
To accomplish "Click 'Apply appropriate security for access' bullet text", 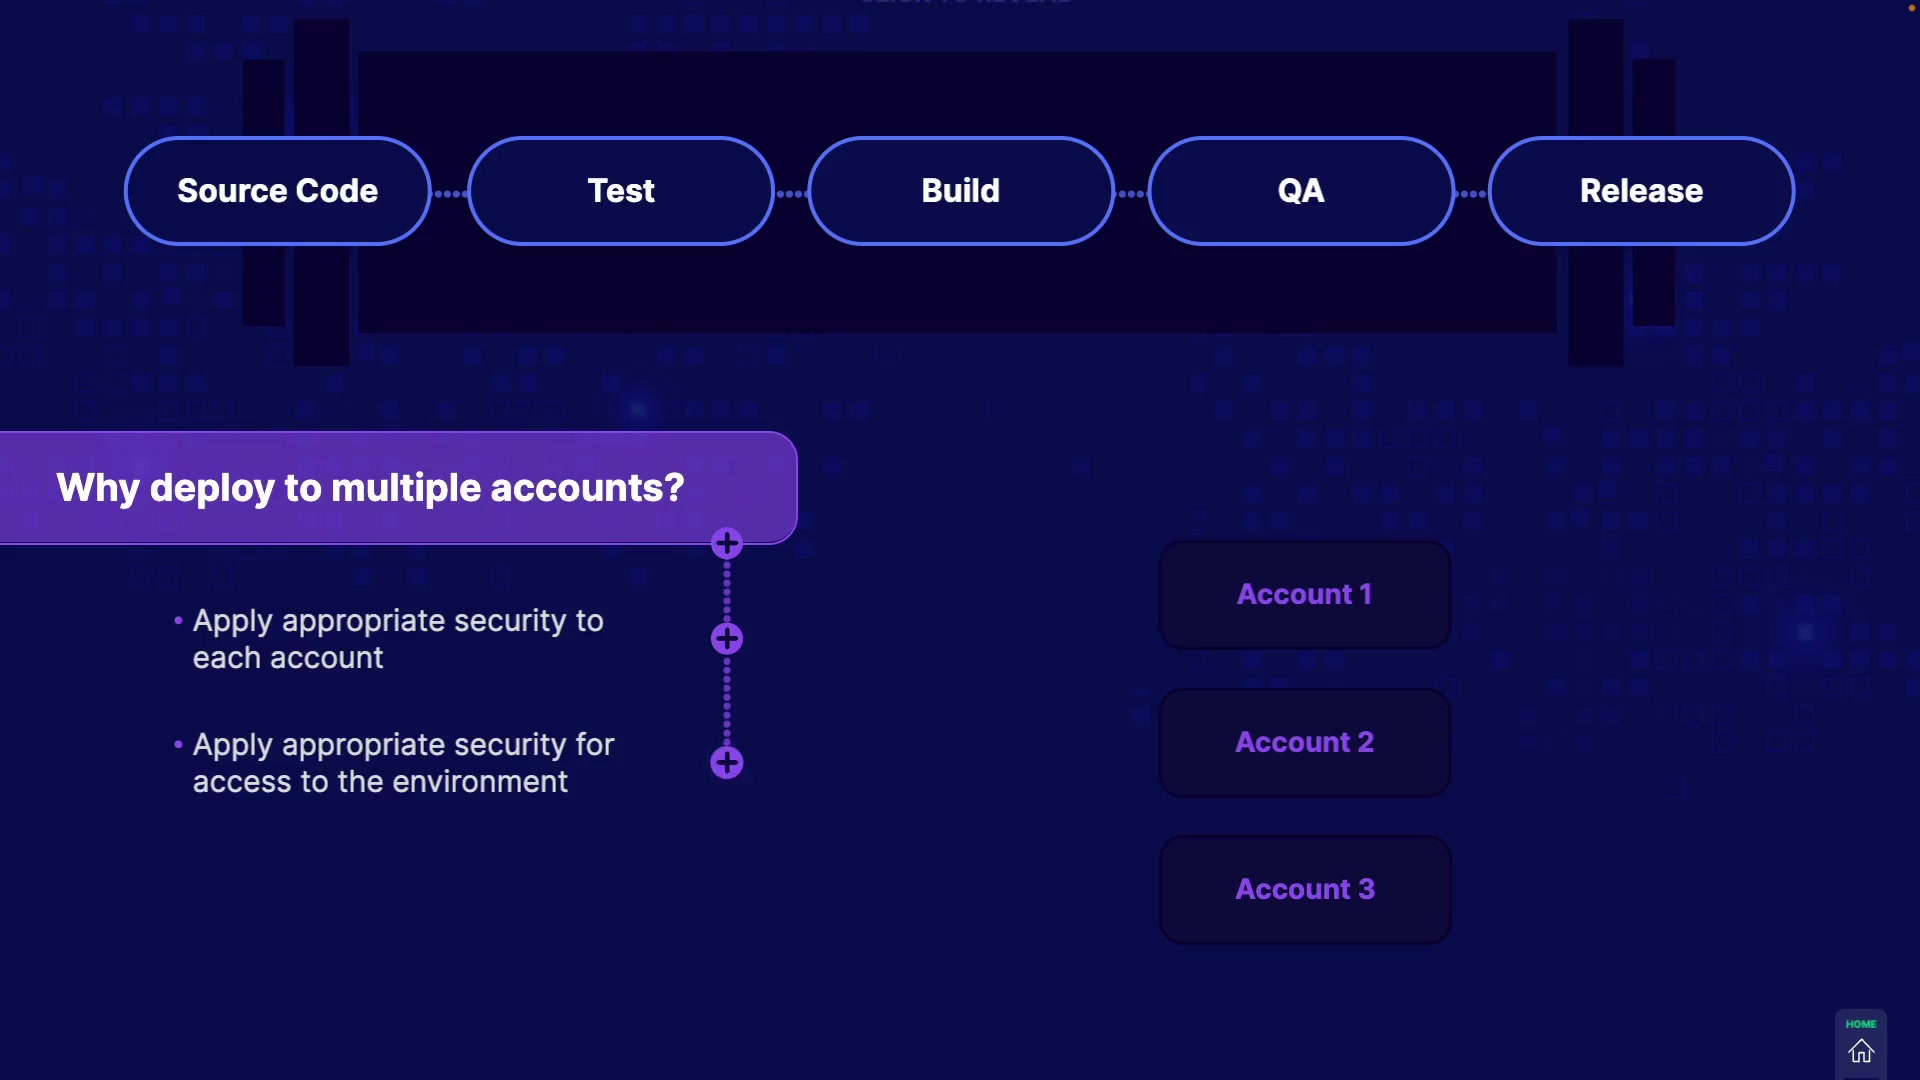I will point(402,763).
